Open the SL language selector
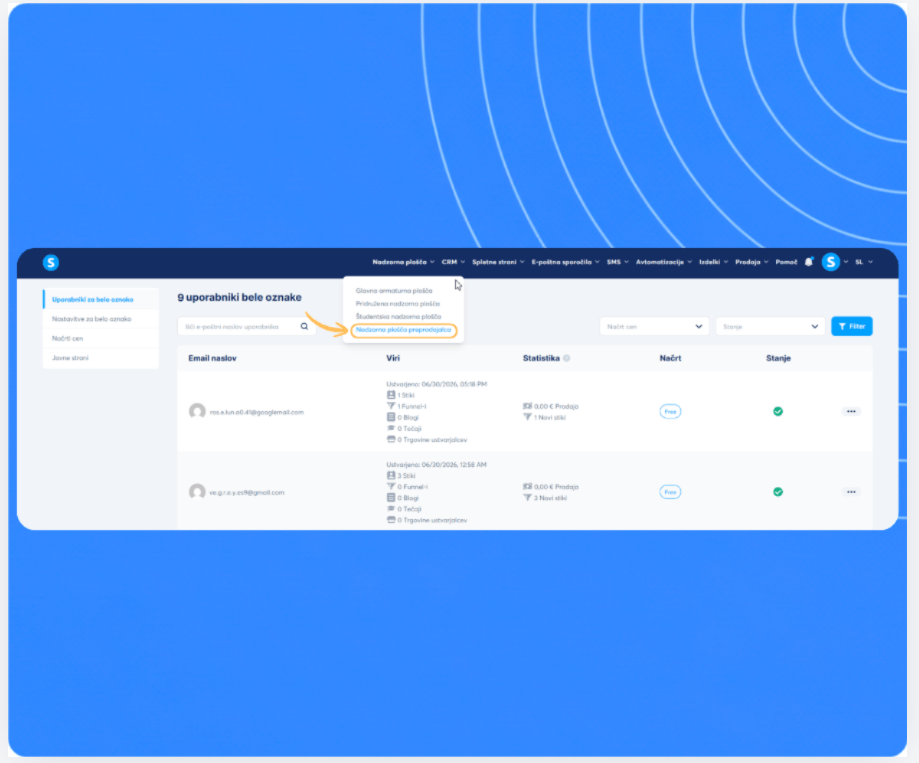Viewport: 919px width, 763px height. coord(864,262)
